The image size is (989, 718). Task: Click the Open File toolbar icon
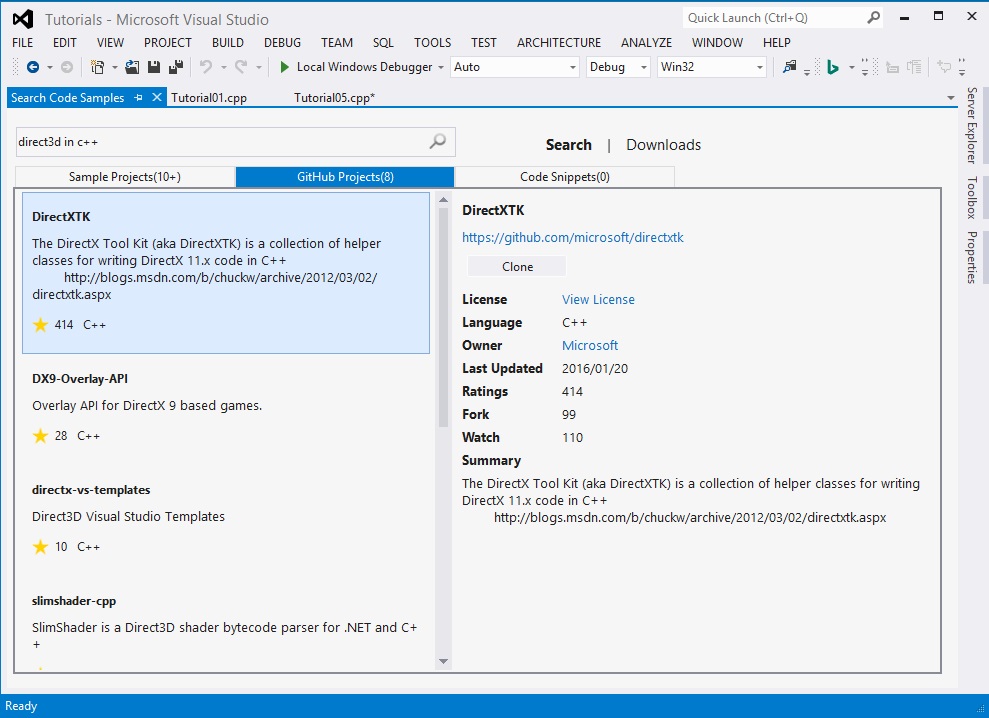pos(133,67)
